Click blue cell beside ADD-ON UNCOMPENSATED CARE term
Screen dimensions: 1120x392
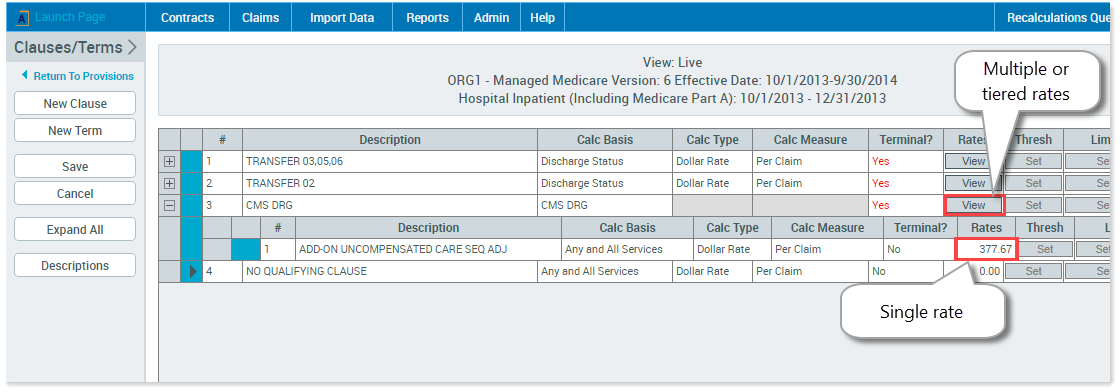245,250
